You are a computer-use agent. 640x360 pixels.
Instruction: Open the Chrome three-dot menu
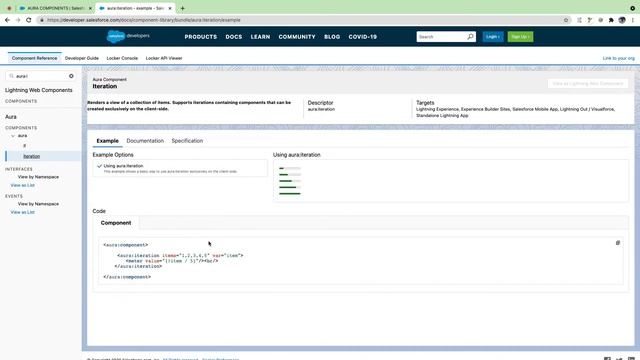coord(633,20)
